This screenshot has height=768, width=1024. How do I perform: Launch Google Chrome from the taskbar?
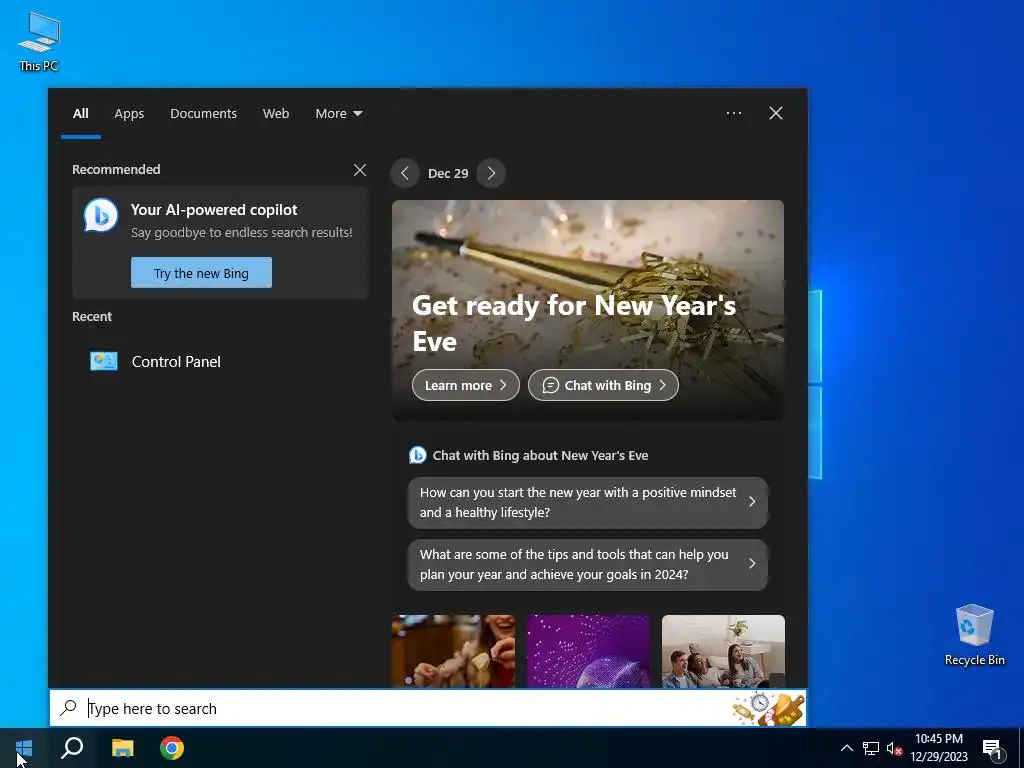[x=172, y=748]
